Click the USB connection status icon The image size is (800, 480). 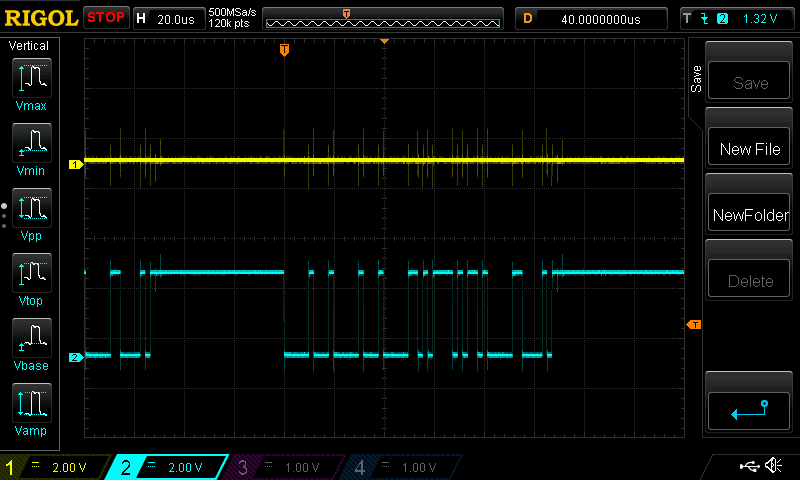(x=749, y=466)
